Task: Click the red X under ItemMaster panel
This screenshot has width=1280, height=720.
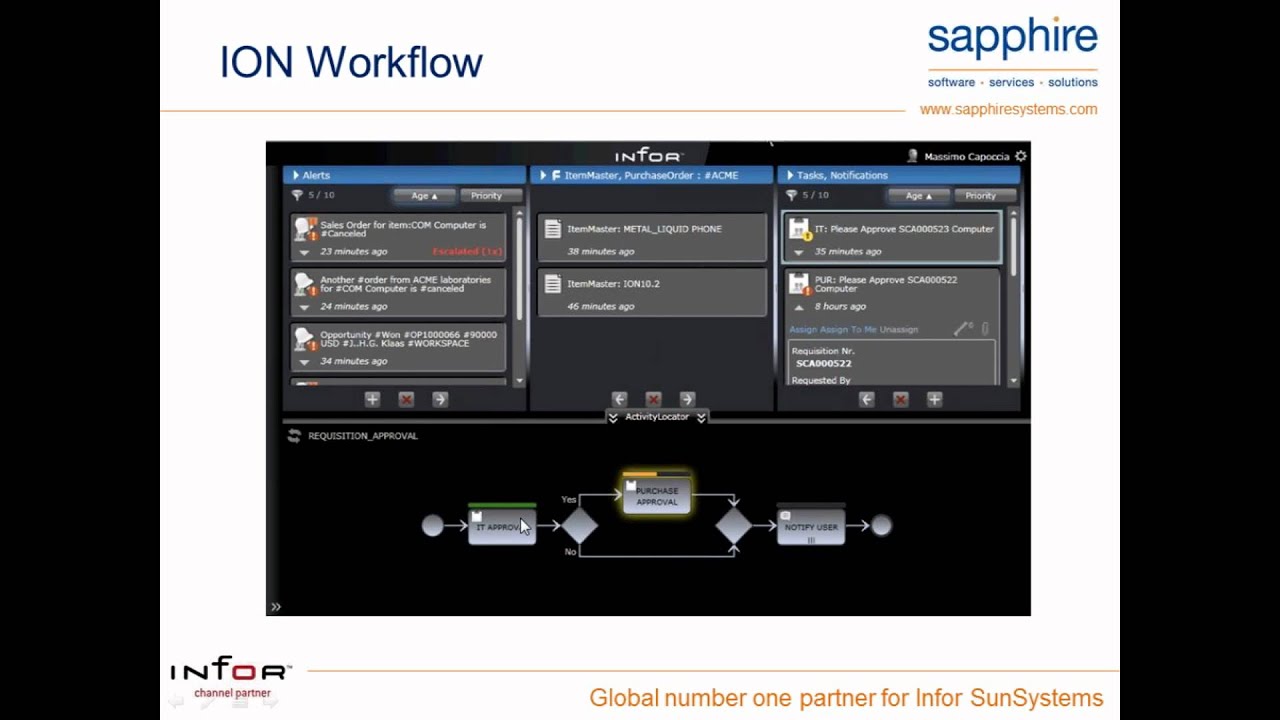Action: tap(653, 399)
